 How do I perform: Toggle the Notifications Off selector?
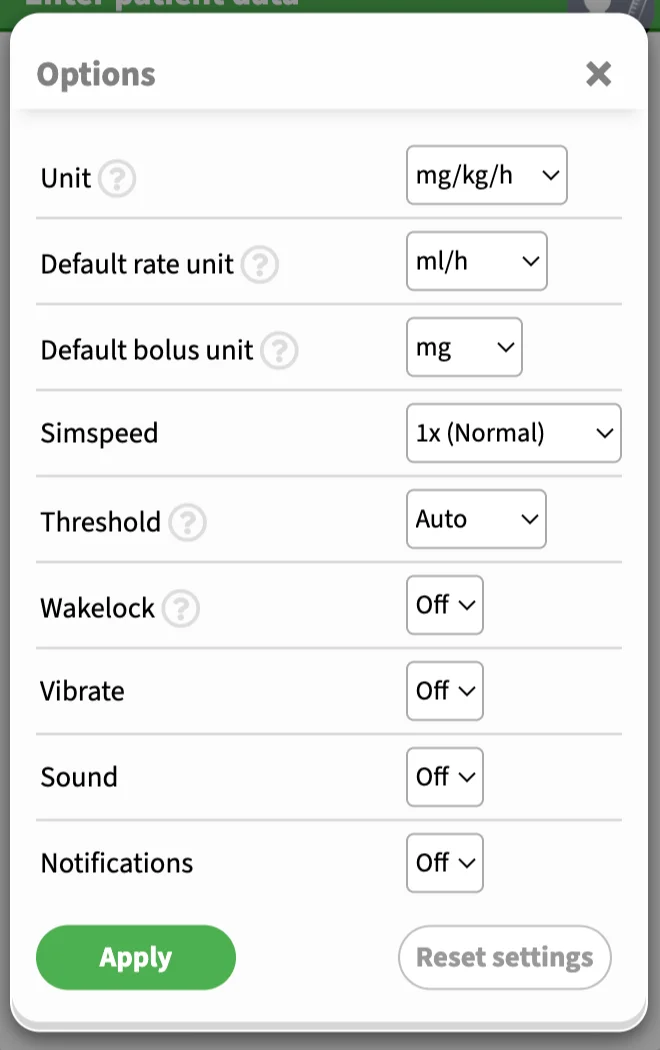(444, 862)
